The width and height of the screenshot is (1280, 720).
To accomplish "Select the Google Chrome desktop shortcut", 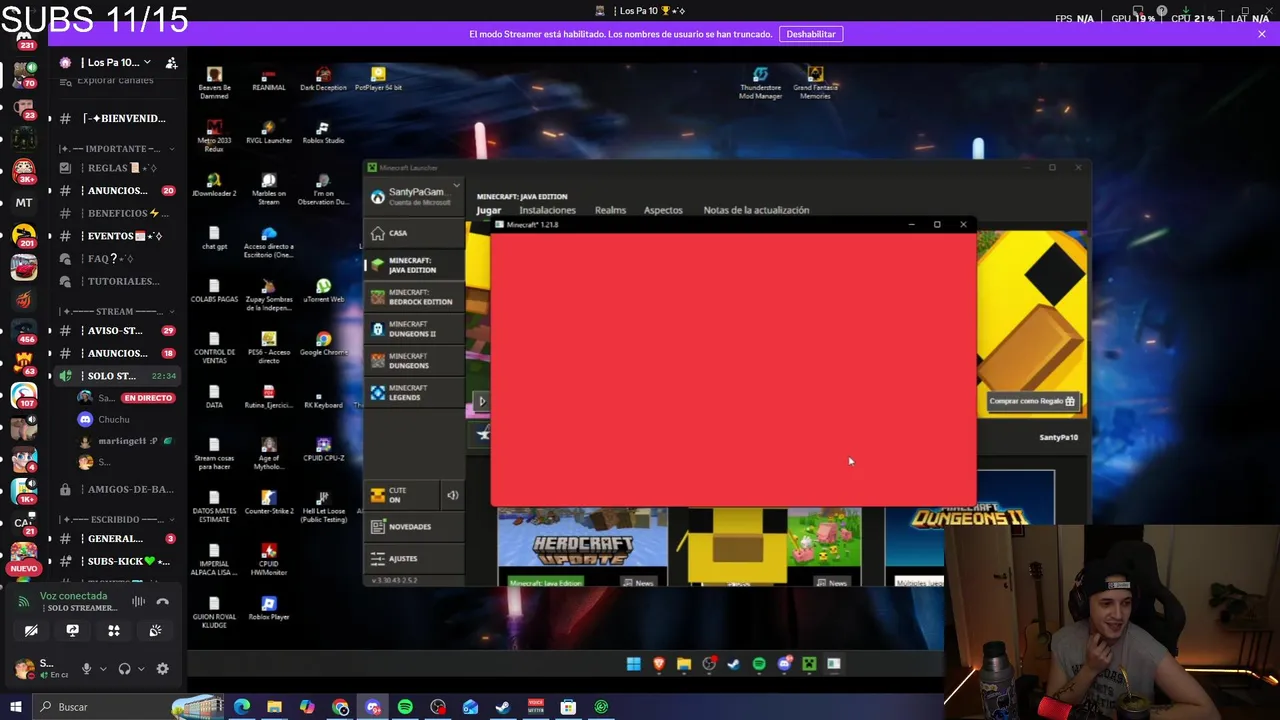I will click(x=323, y=344).
